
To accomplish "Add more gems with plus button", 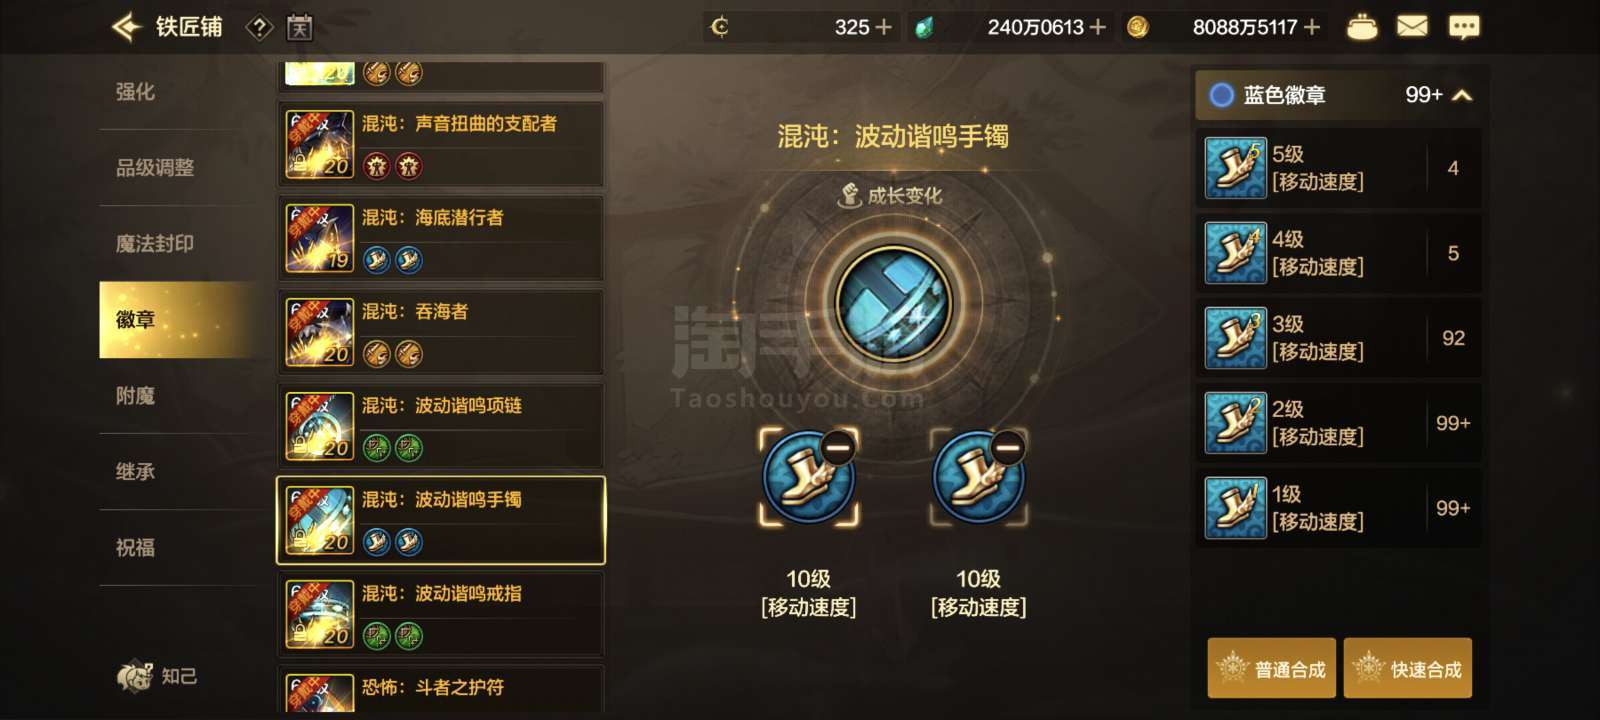I will (x=1097, y=27).
